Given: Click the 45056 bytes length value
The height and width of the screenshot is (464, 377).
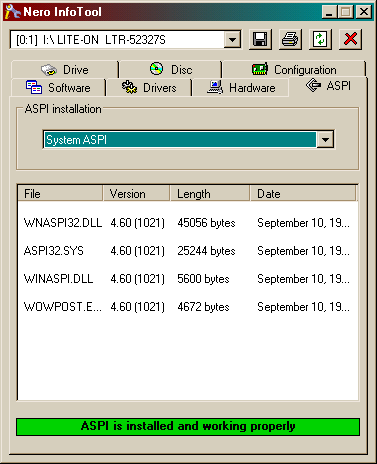Looking at the screenshot, I should 206,223.
